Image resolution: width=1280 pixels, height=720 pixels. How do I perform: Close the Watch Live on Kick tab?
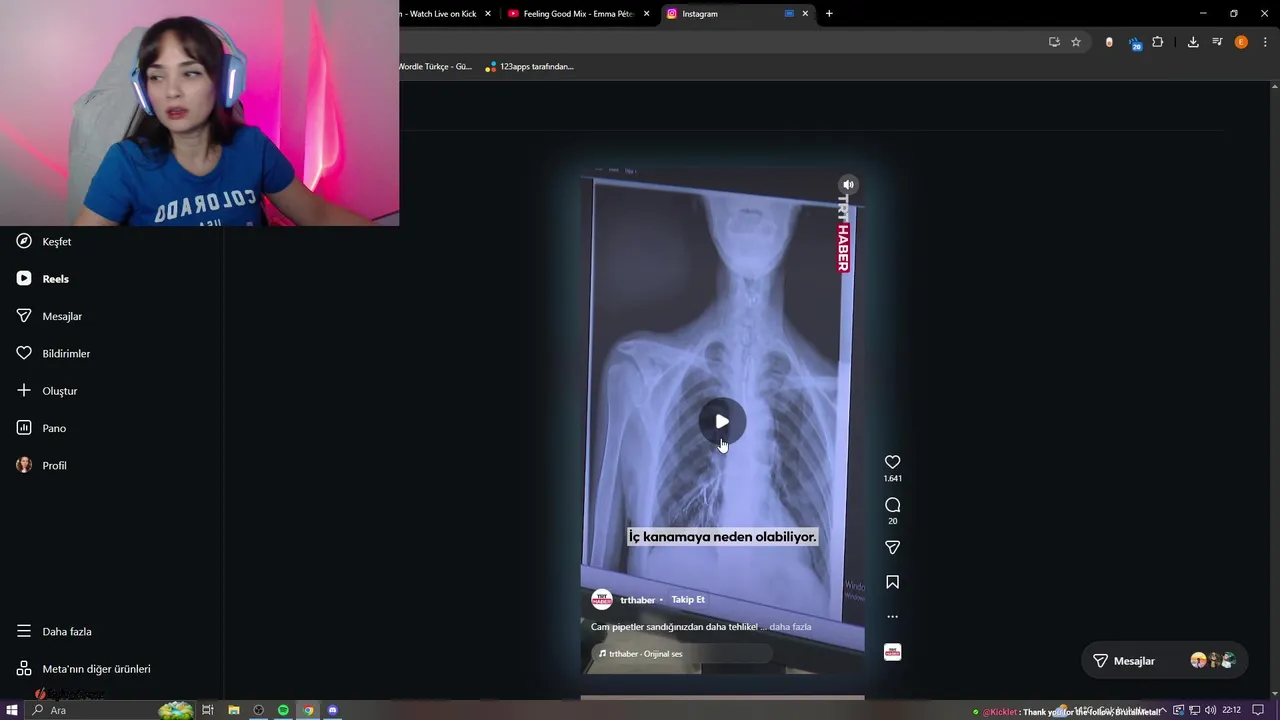488,14
